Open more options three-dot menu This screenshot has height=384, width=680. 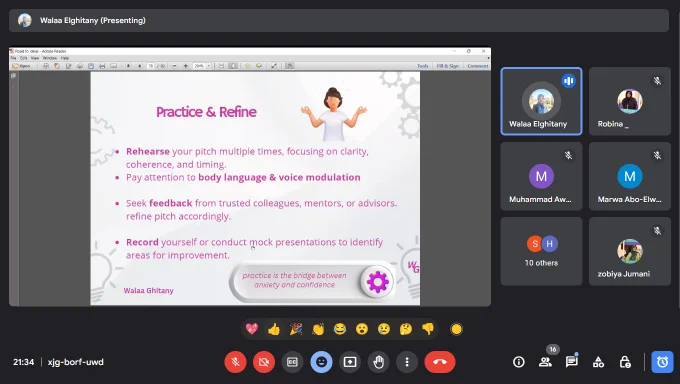[407, 362]
